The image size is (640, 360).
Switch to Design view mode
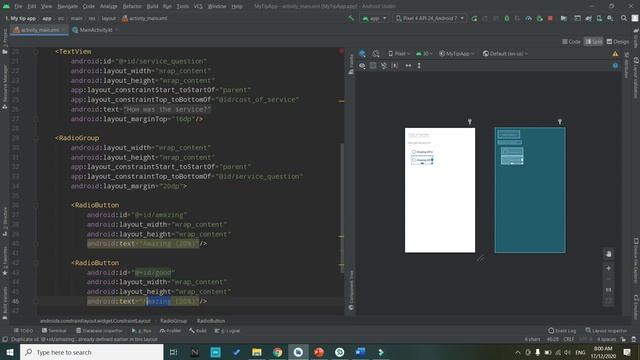point(618,42)
